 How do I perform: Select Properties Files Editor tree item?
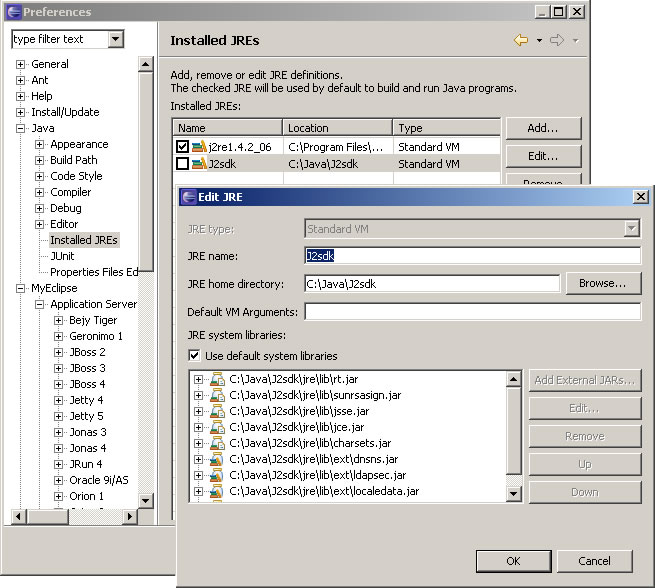pos(94,272)
